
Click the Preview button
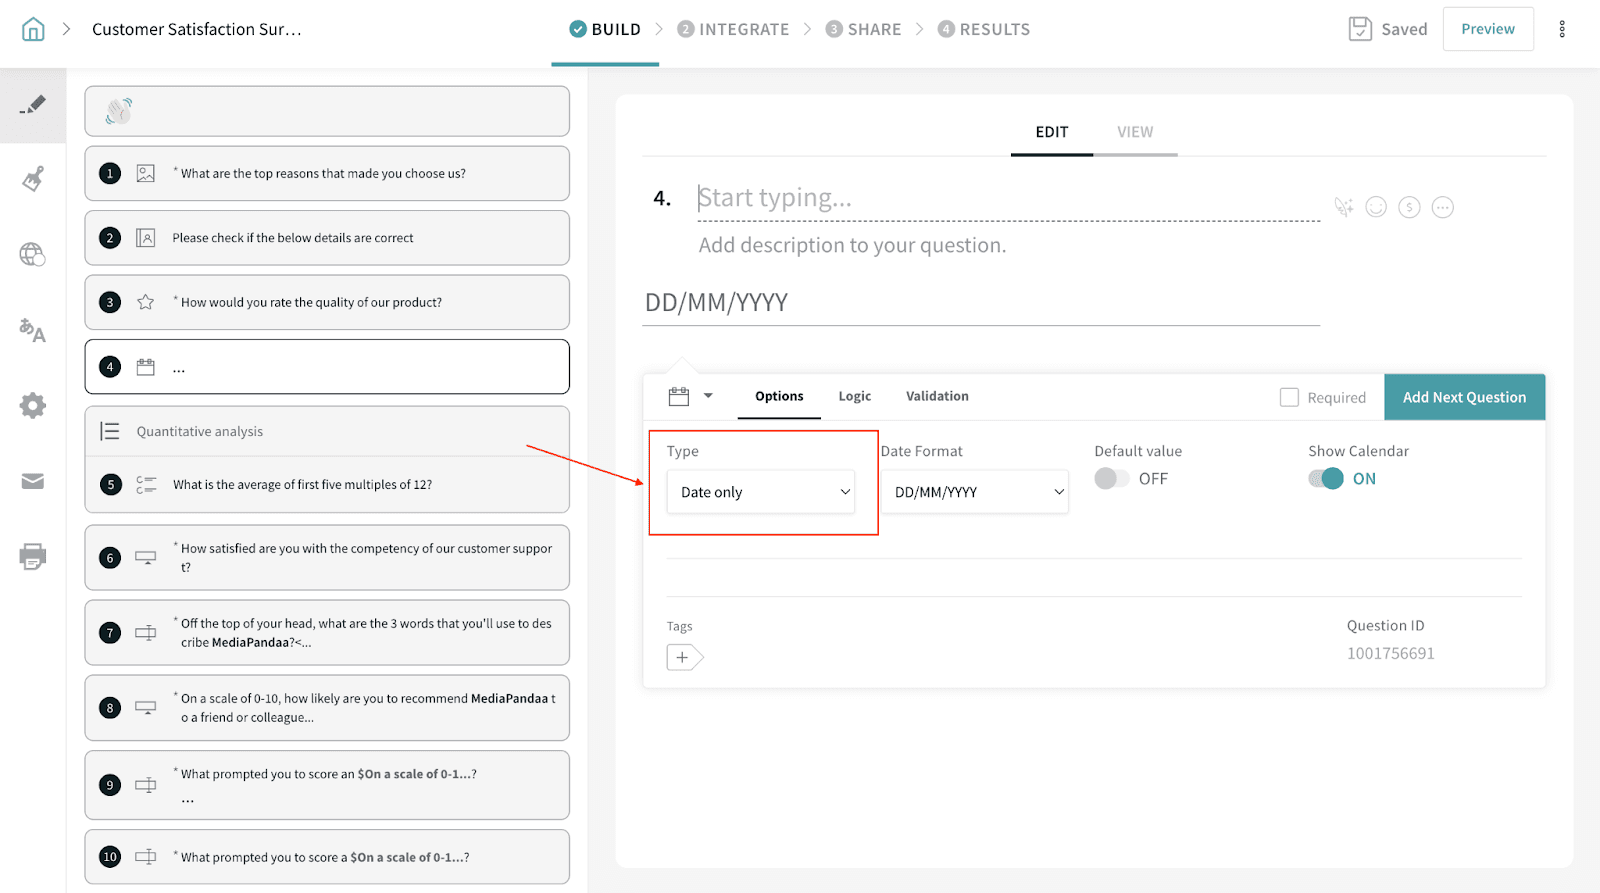tap(1487, 29)
